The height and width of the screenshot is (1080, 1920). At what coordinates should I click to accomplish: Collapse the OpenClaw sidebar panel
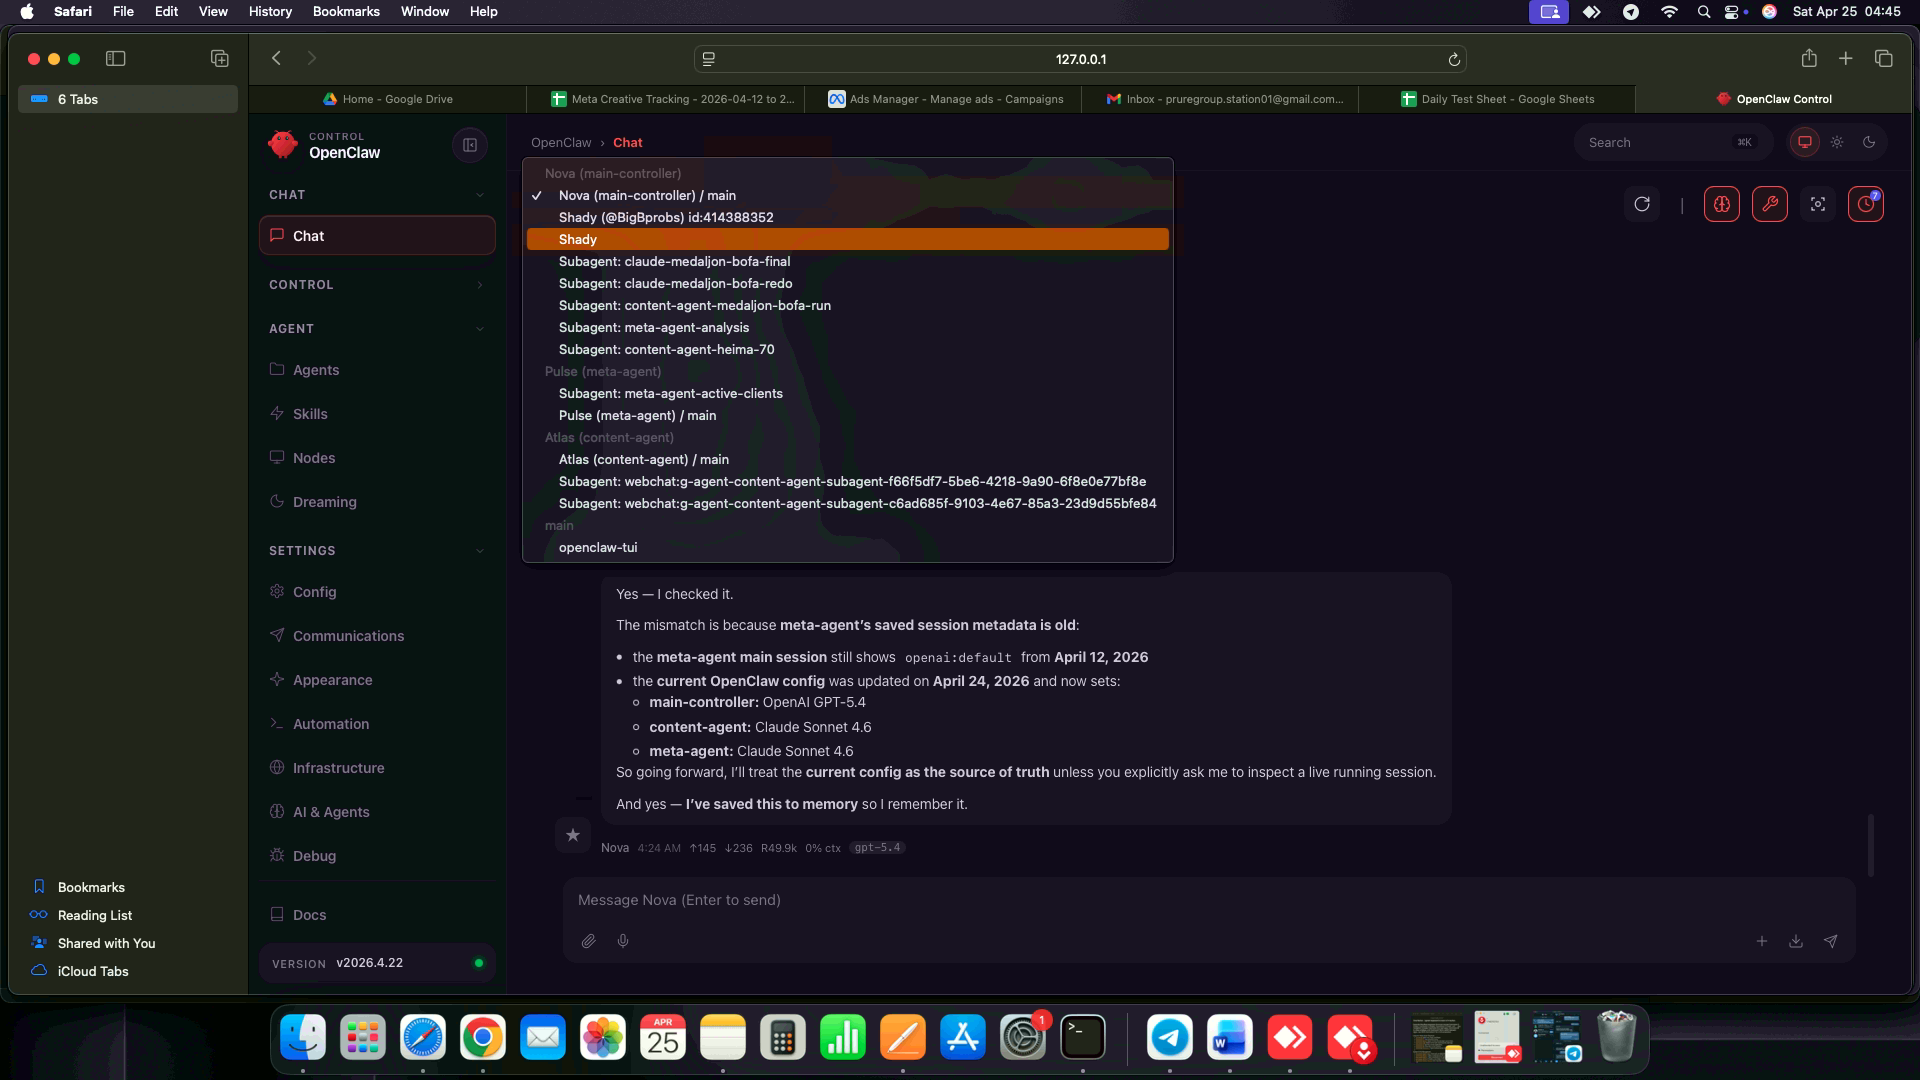point(470,145)
